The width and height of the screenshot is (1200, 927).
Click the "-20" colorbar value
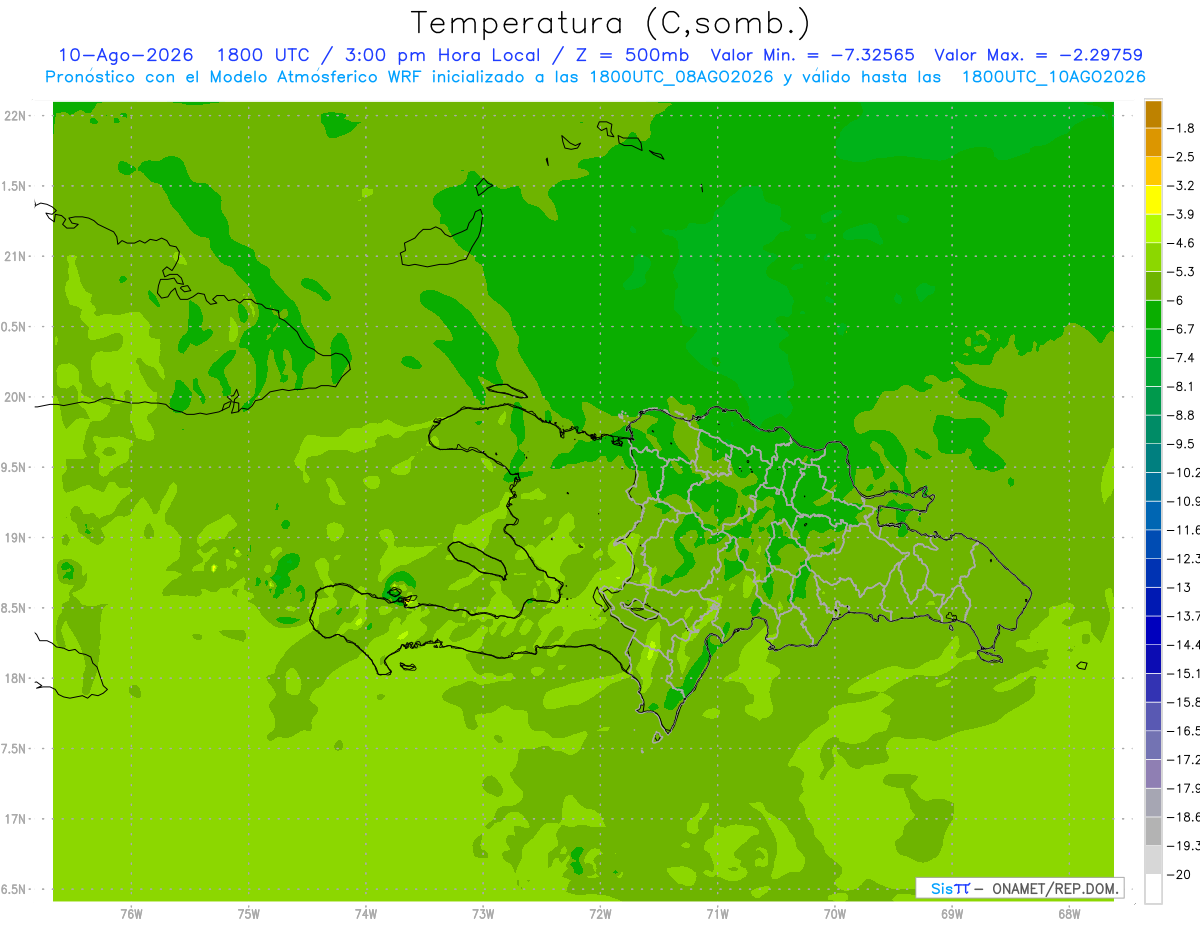point(1180,875)
